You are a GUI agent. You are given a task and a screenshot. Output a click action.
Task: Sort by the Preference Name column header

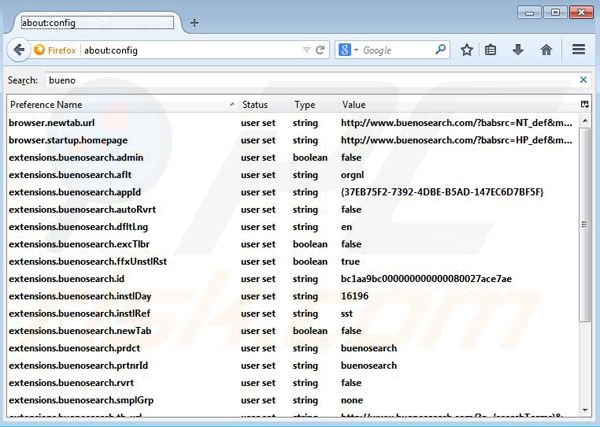(x=122, y=104)
